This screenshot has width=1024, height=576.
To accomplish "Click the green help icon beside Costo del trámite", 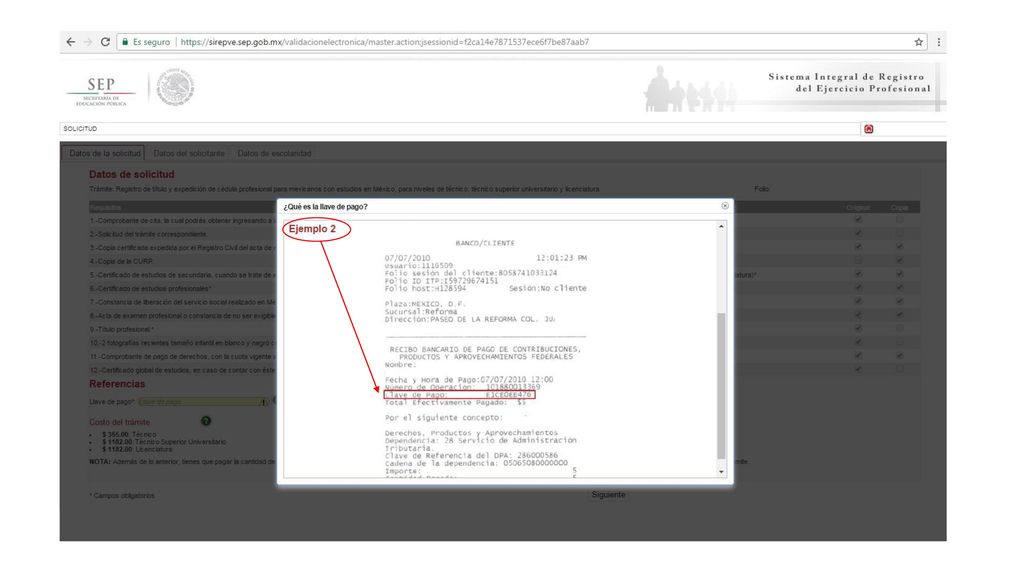I will pyautogui.click(x=206, y=421).
